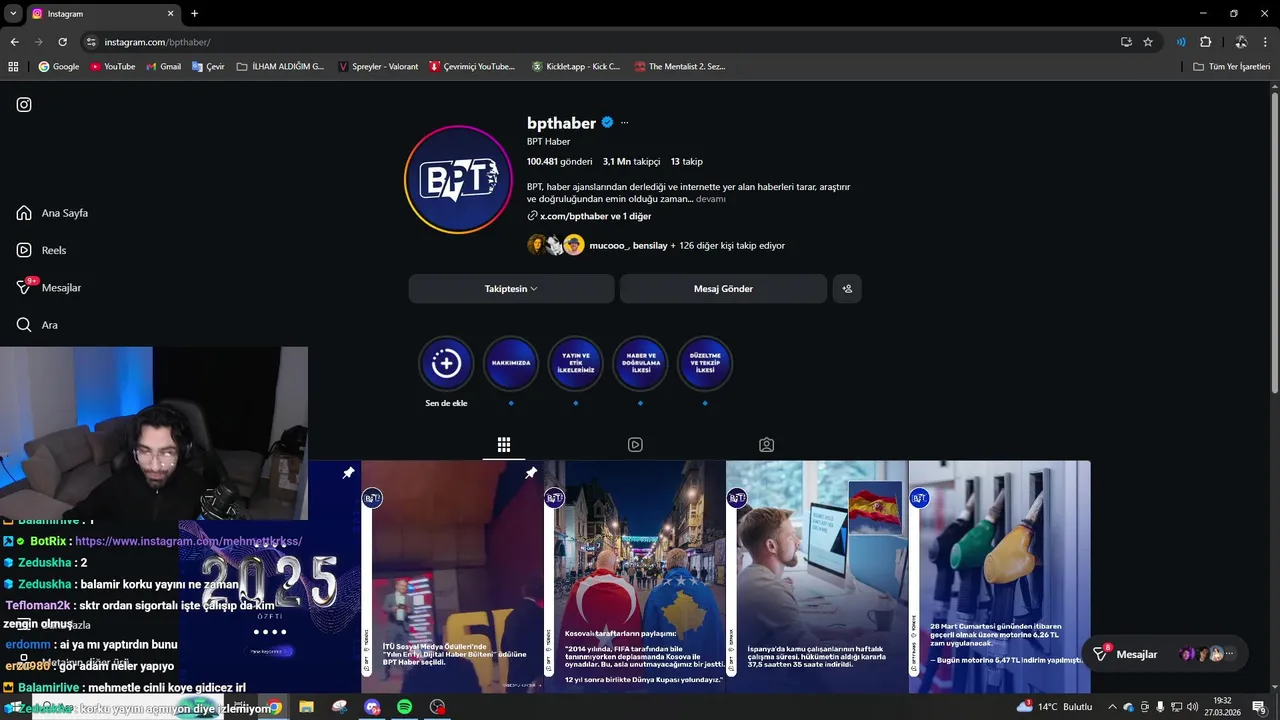Open the bpthaber profile picture
The width and height of the screenshot is (1280, 720).
point(458,180)
